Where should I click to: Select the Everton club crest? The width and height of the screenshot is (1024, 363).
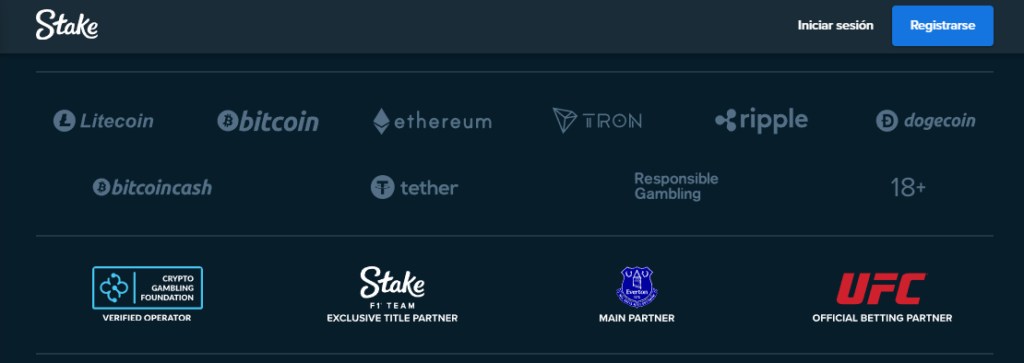pyautogui.click(x=637, y=287)
